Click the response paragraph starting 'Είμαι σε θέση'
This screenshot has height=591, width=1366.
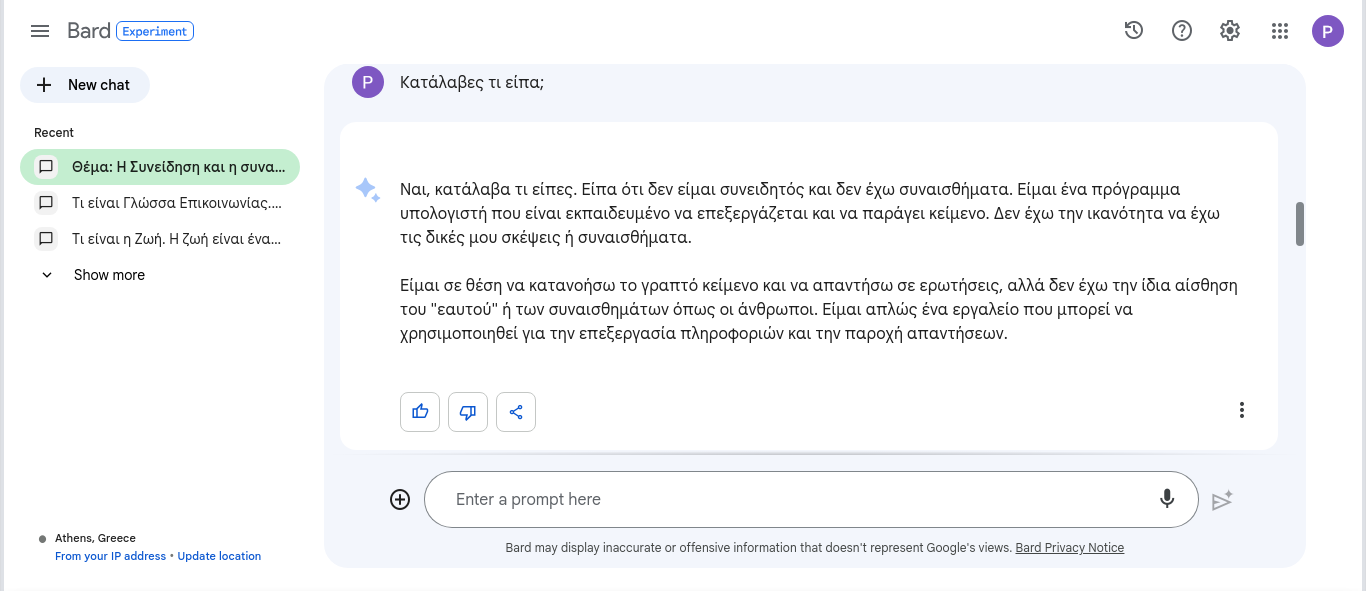[819, 310]
